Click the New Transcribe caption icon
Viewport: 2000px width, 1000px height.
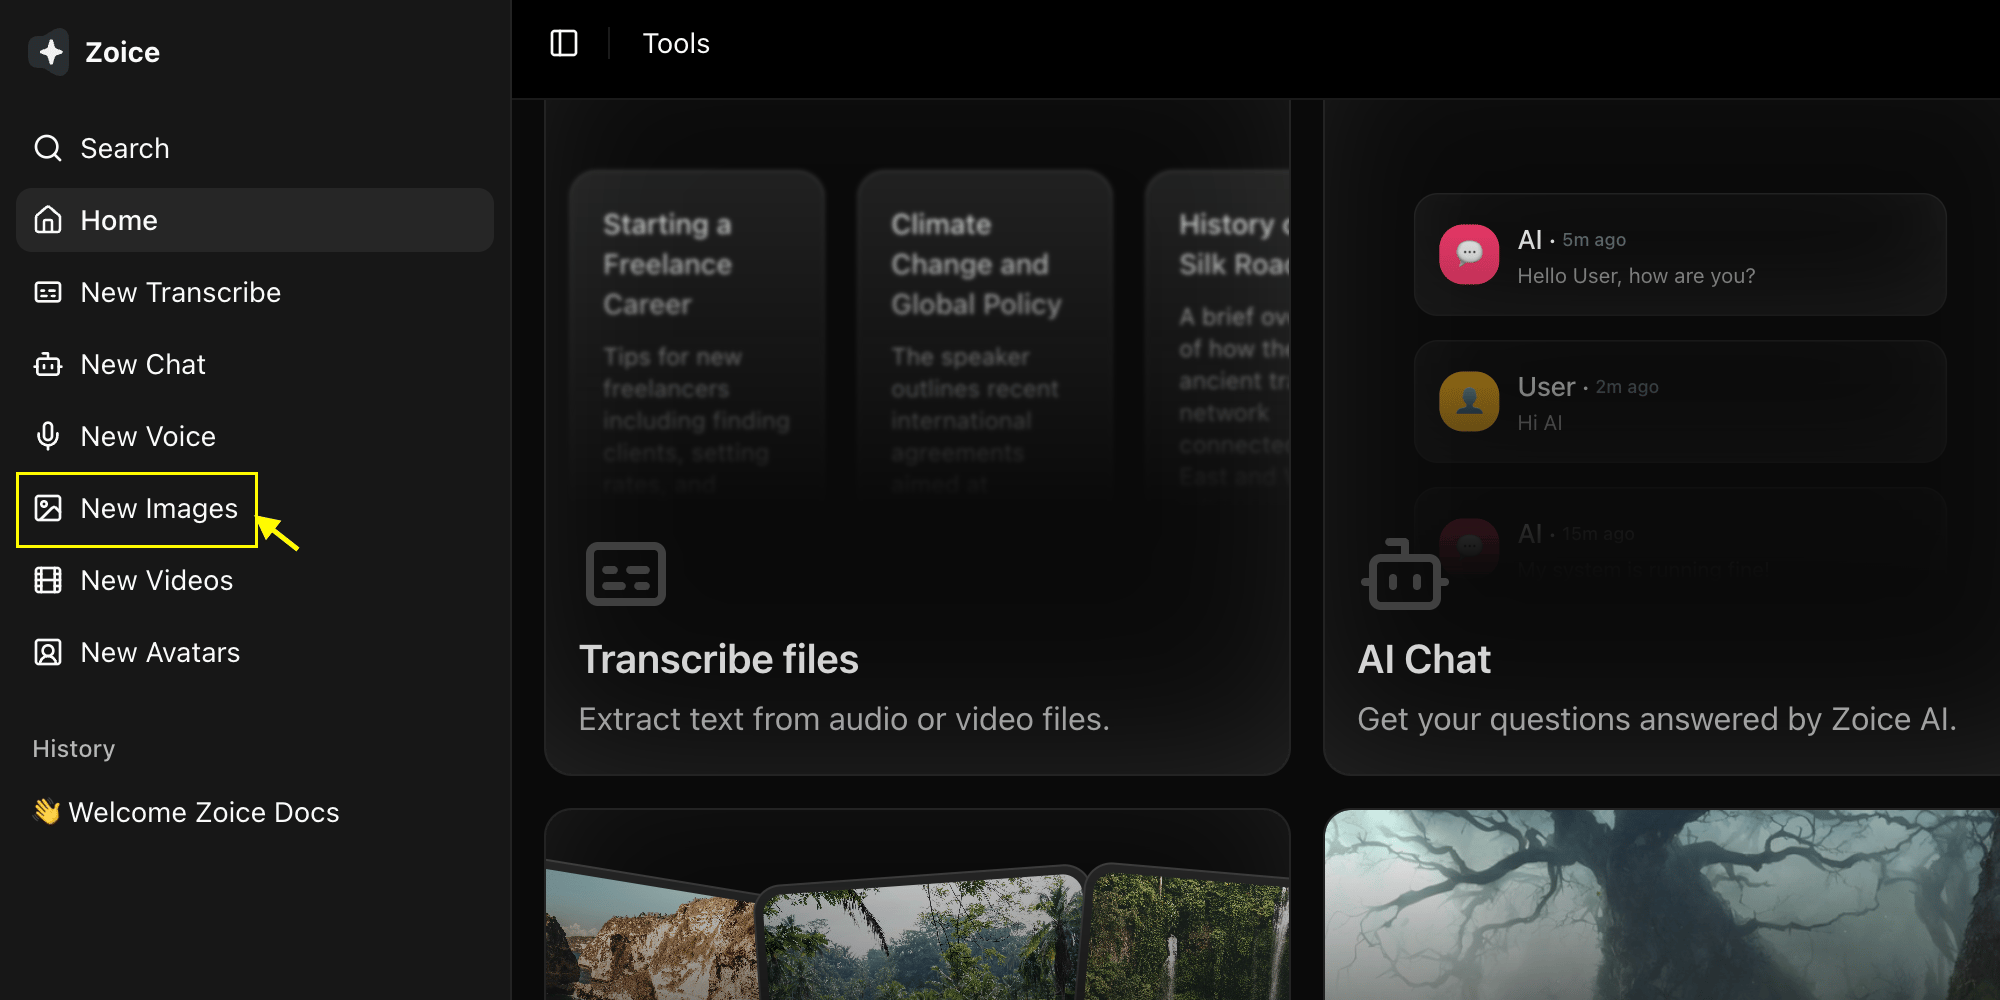tap(48, 292)
